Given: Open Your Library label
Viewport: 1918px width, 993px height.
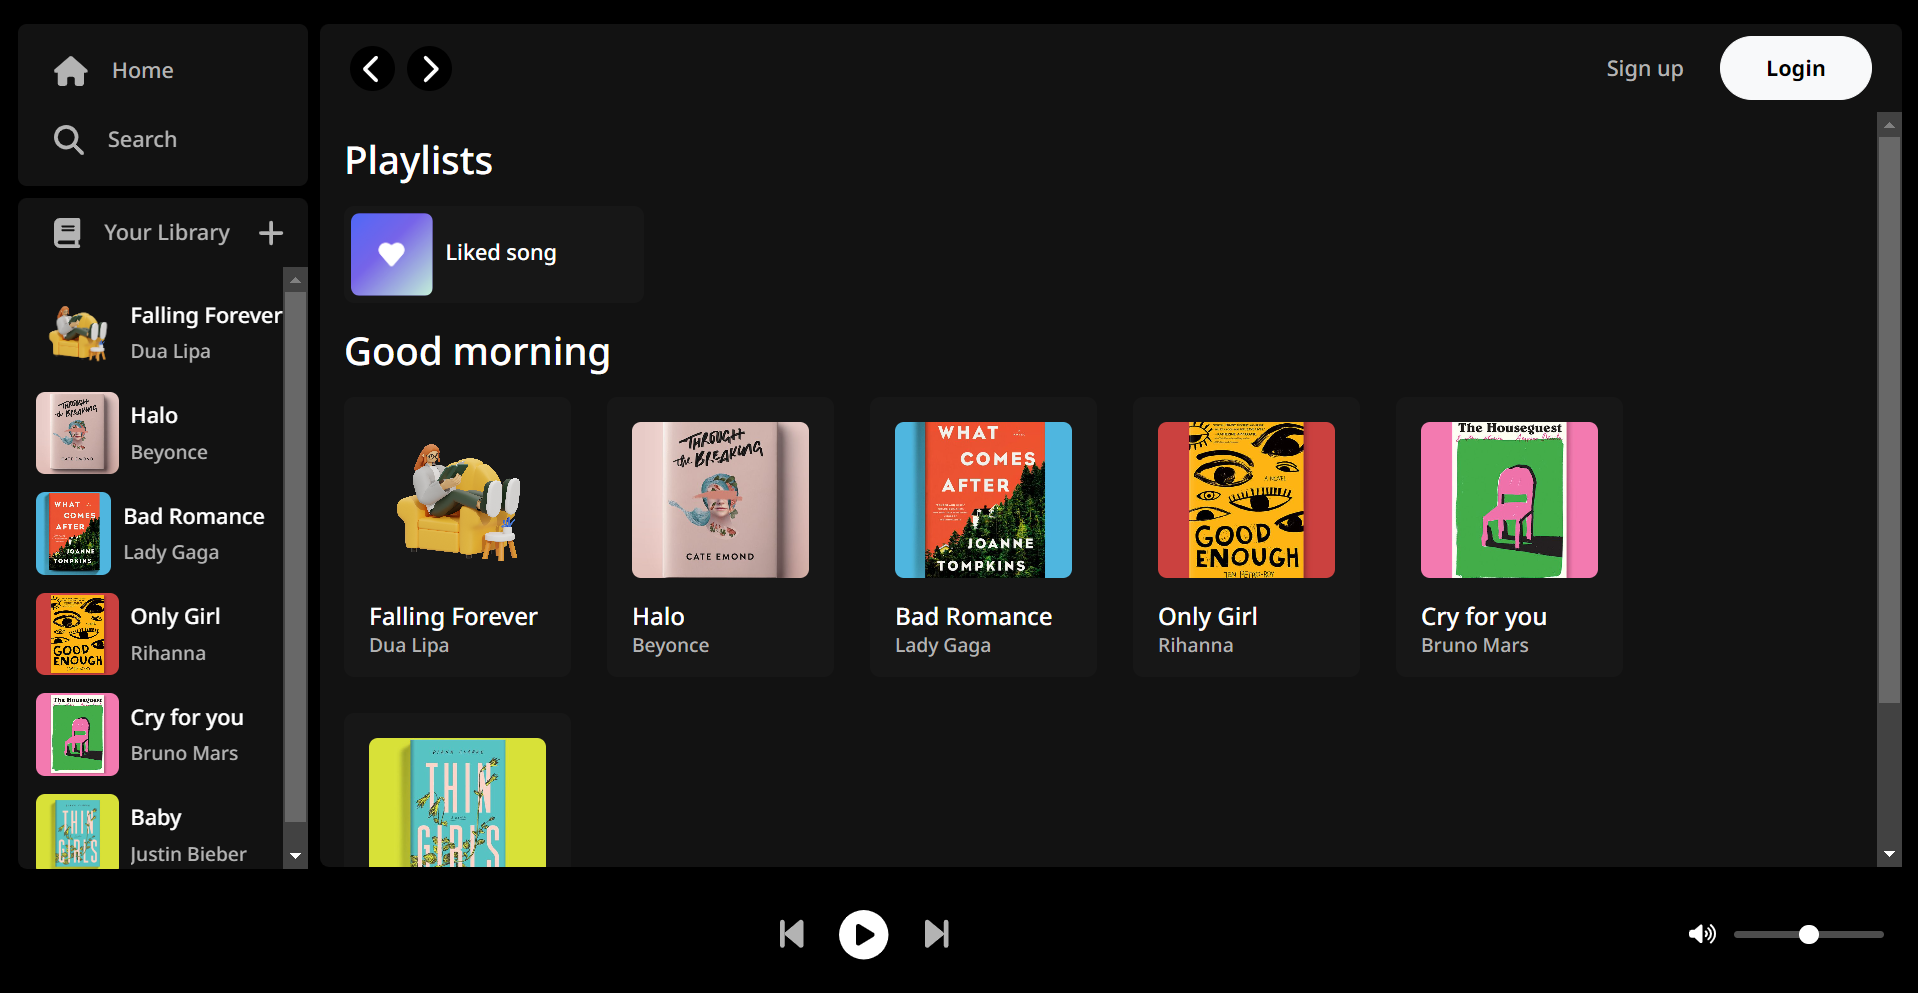Looking at the screenshot, I should pyautogui.click(x=167, y=232).
